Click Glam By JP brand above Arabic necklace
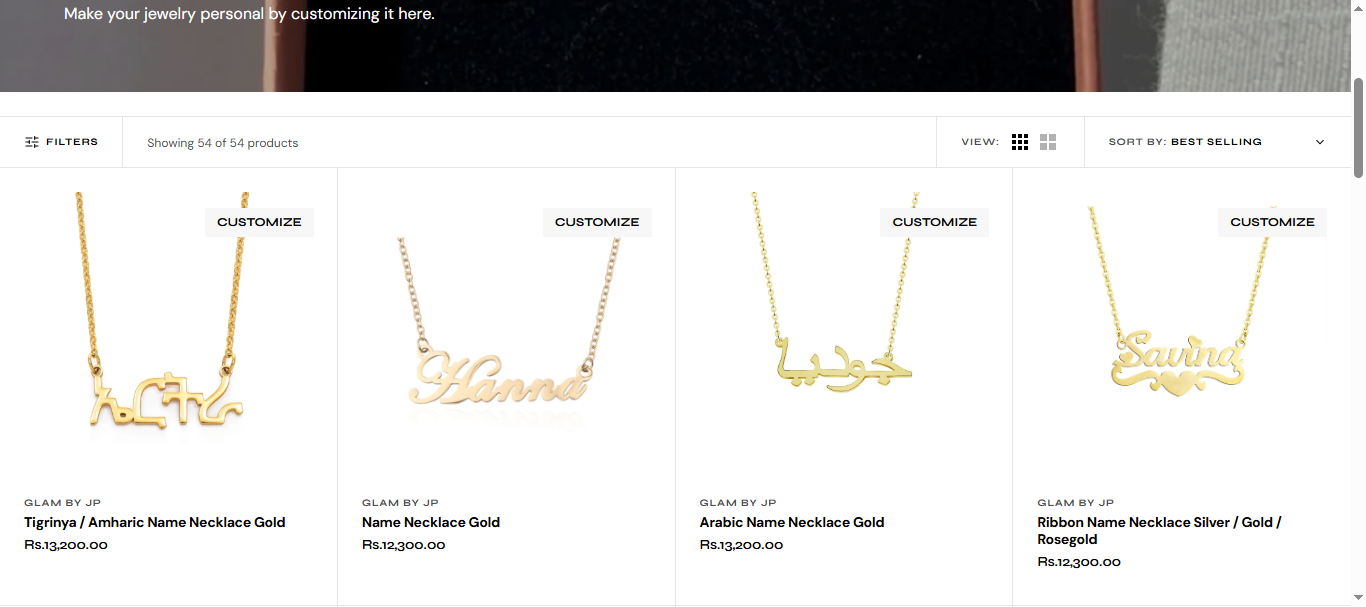The image size is (1366, 607). pos(737,502)
